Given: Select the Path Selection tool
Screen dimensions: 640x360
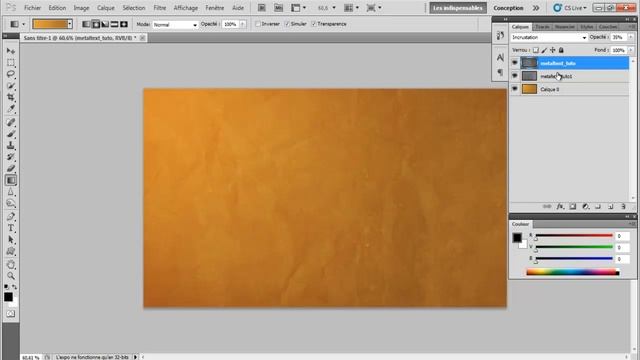Looking at the screenshot, I should click(11, 240).
